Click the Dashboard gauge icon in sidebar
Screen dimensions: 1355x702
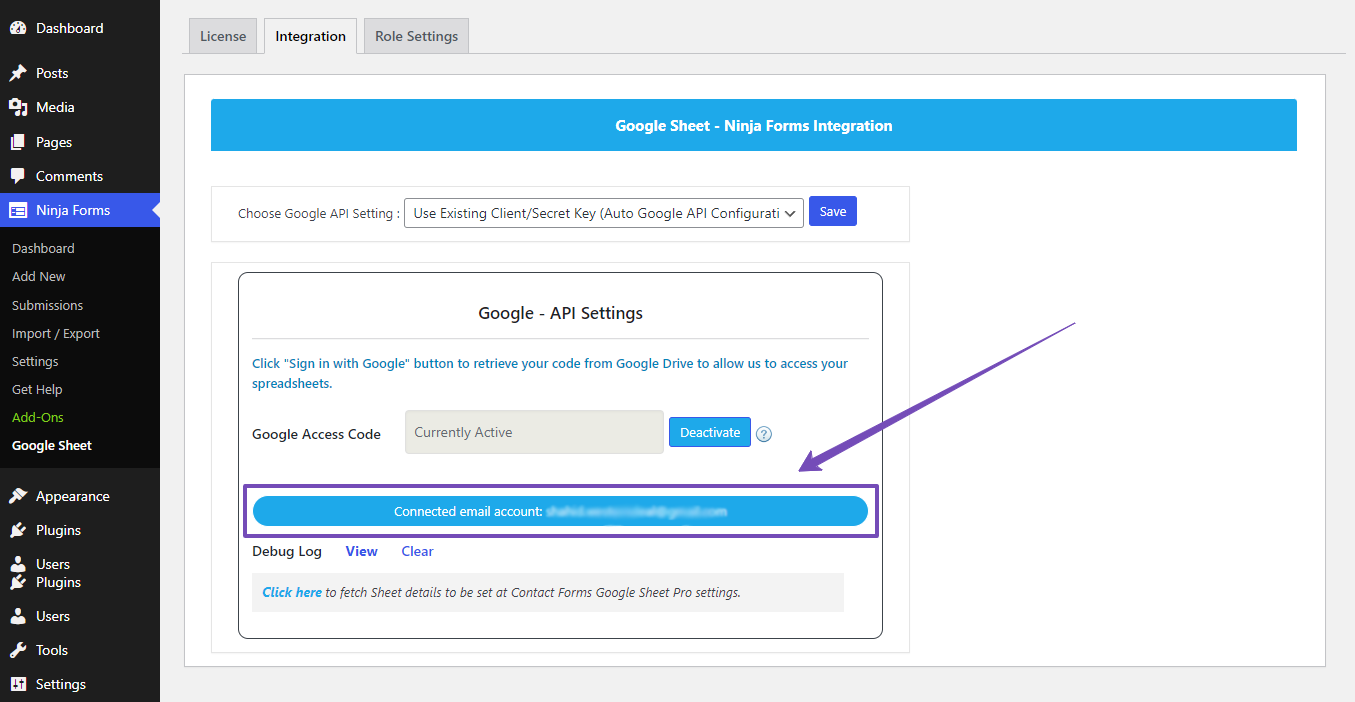[x=18, y=28]
